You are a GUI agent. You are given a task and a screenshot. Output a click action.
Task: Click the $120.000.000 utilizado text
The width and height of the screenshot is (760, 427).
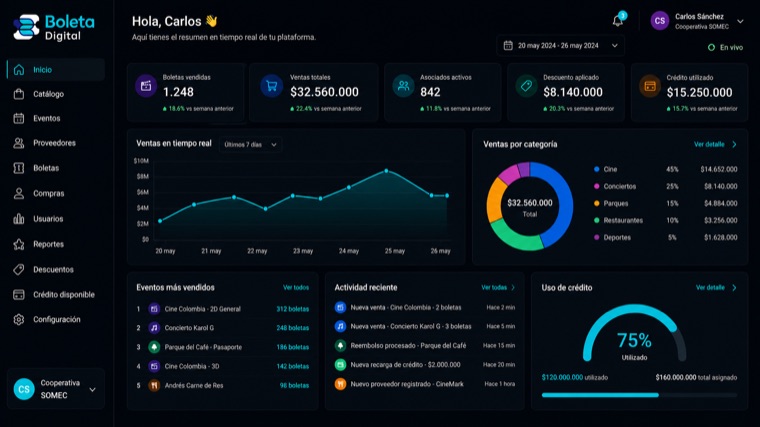(x=575, y=377)
